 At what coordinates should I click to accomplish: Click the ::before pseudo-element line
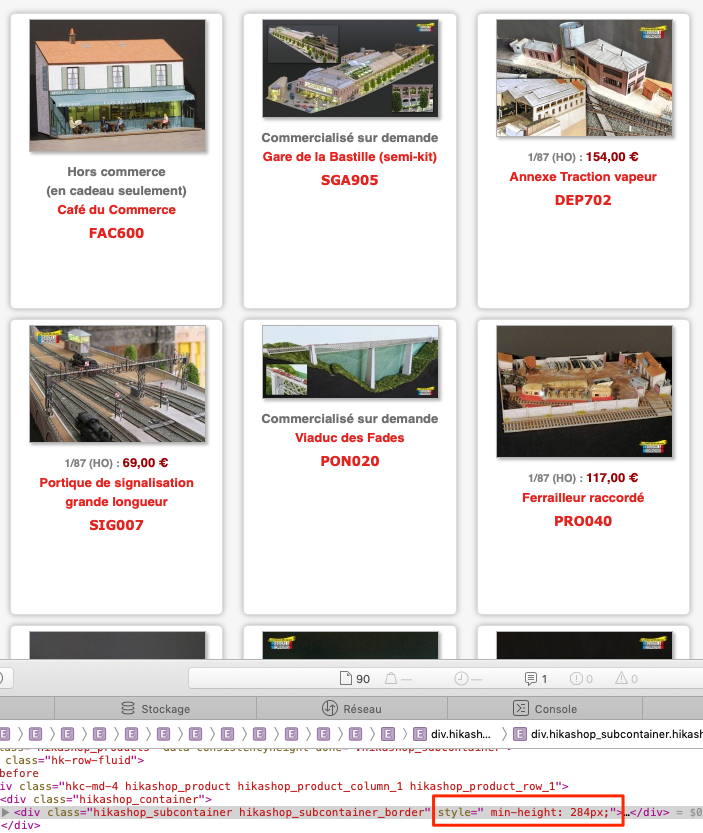(19, 773)
